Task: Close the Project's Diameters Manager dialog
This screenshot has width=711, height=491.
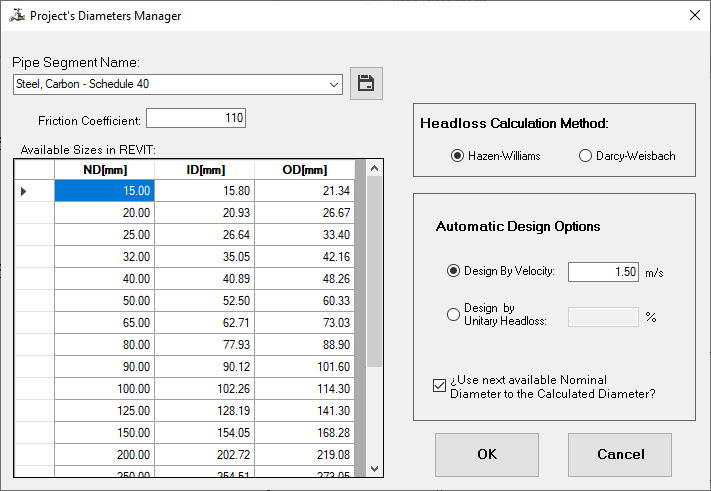Action: click(694, 15)
